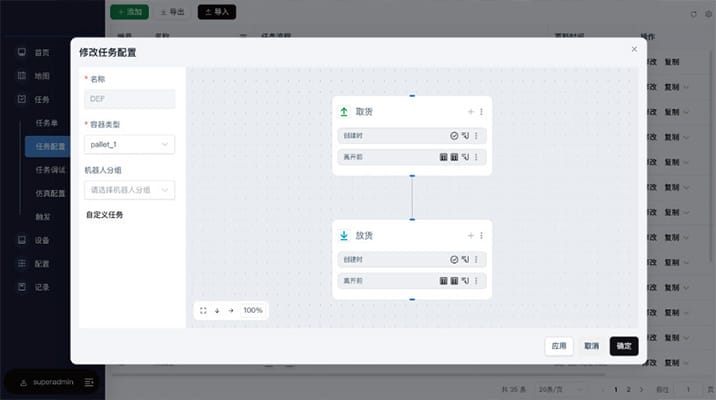Click the 名称 input field containing DEF
This screenshot has height=400, width=716.
130,99
